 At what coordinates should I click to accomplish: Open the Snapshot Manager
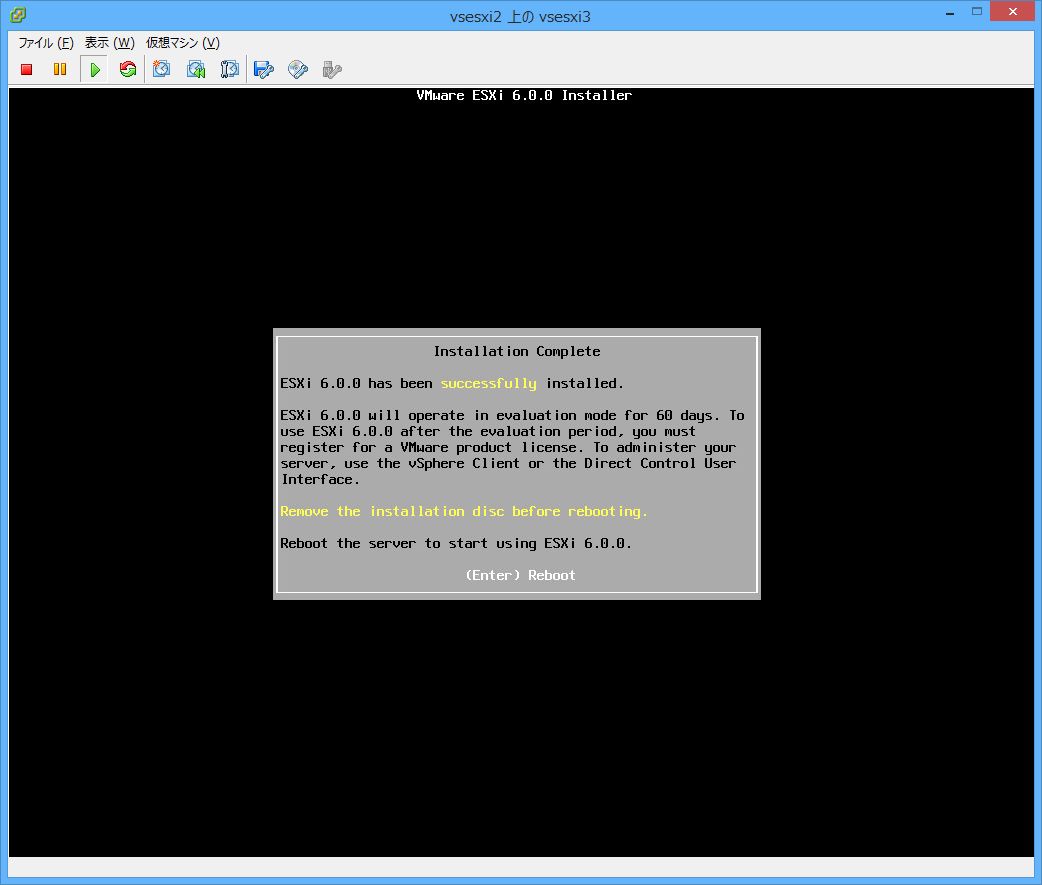point(229,69)
